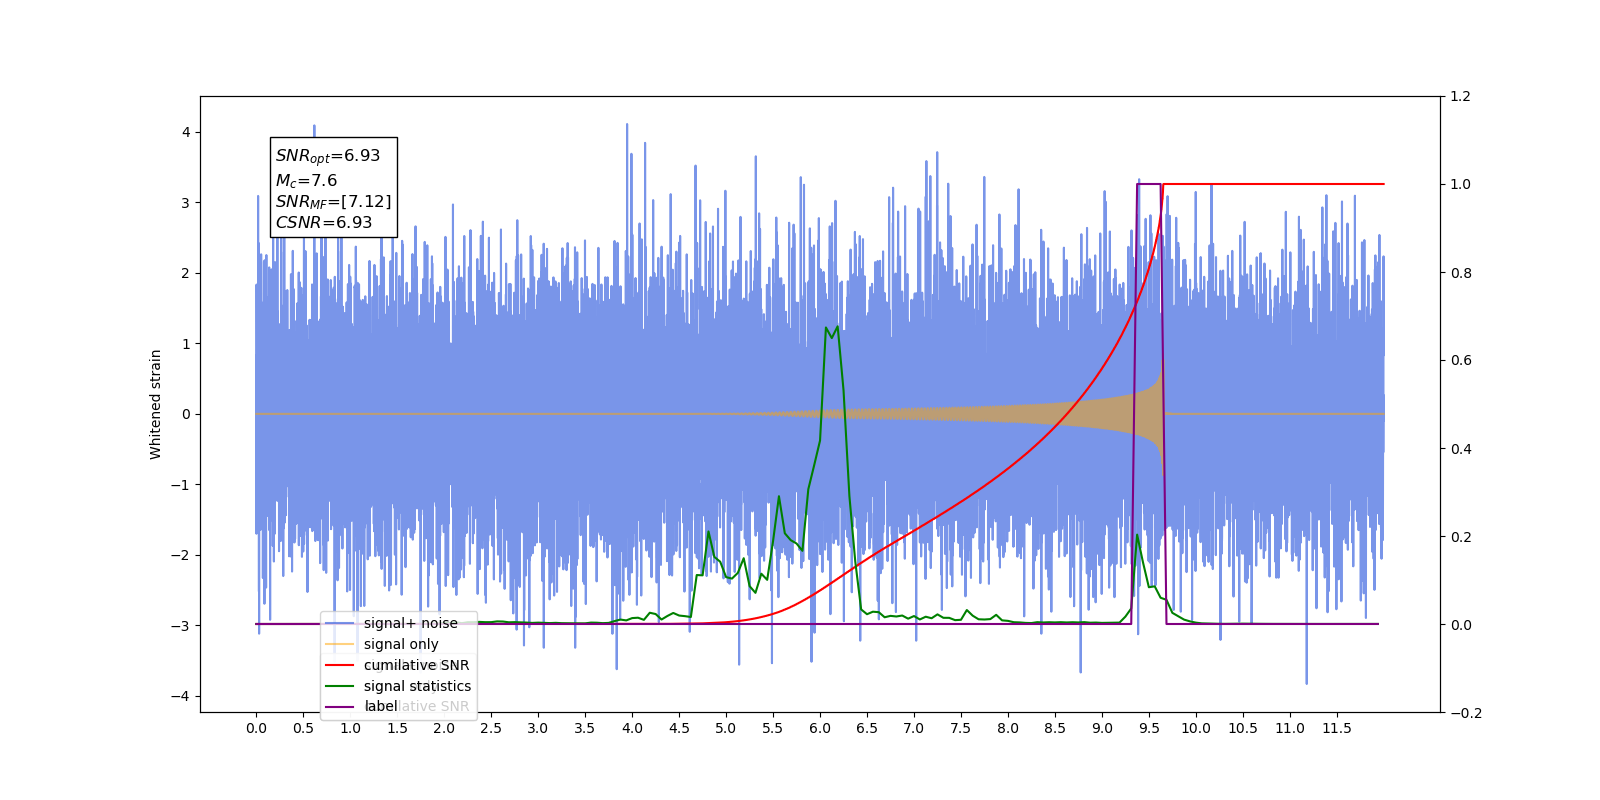Click the x-axis tick label 6.0

tap(820, 728)
